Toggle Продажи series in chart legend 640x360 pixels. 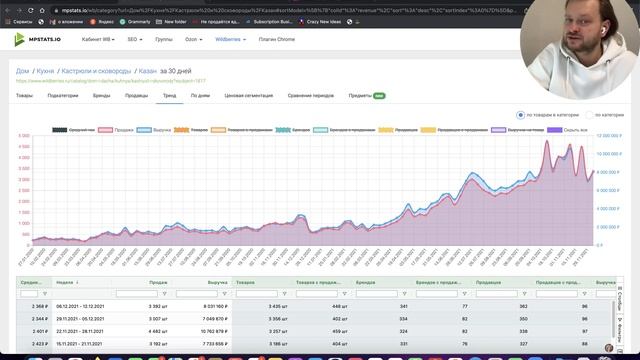(116, 130)
